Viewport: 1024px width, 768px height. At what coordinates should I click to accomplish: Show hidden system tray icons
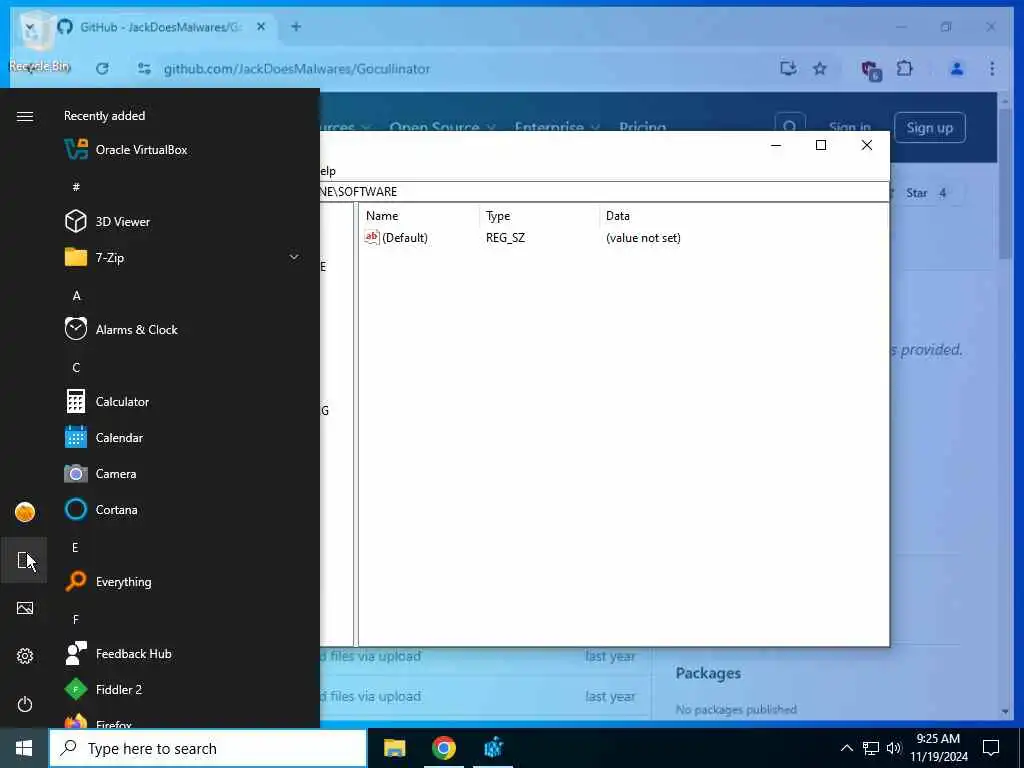846,748
